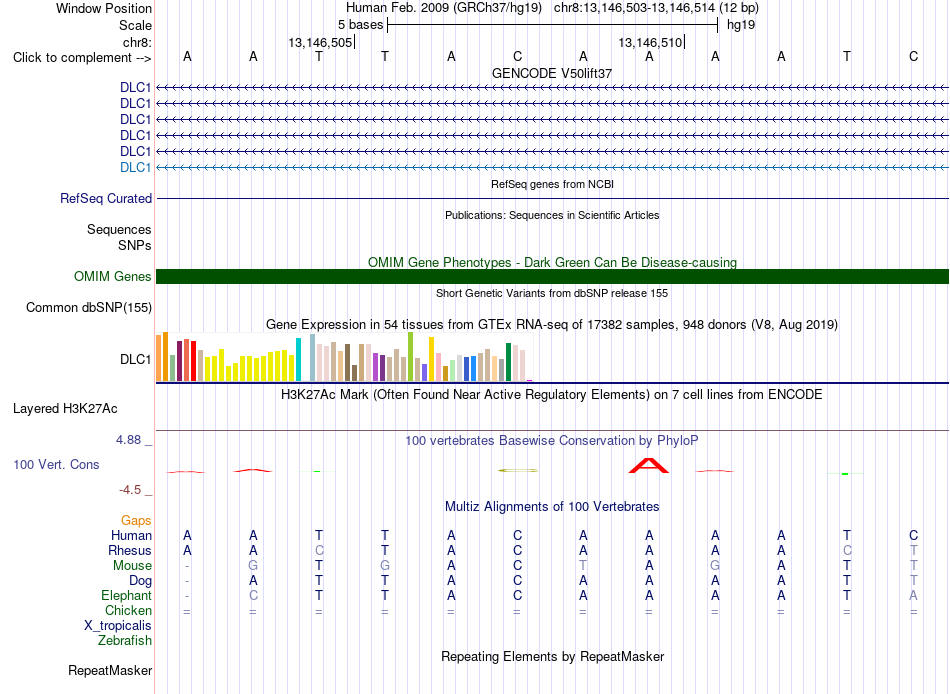This screenshot has height=694, width=950.
Task: Click the GTEx 'Gene Expression in 54 tissues' title
Action: [552, 324]
